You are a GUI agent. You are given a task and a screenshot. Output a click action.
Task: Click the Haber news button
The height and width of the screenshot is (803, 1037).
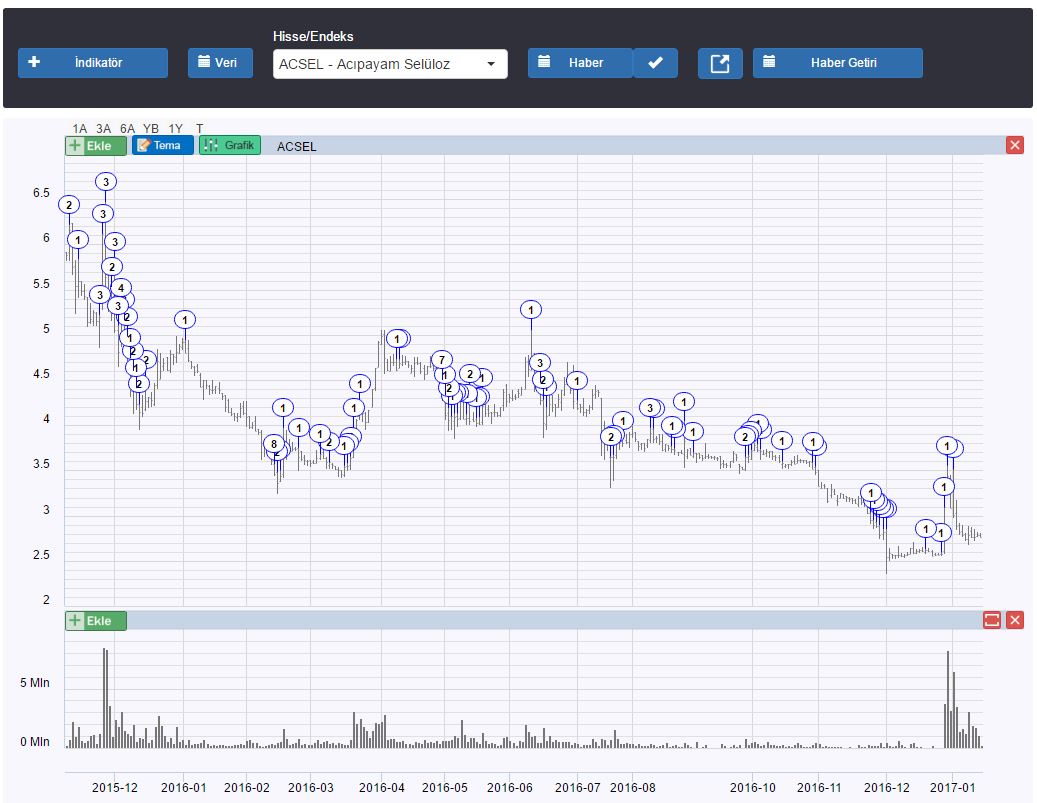[x=580, y=63]
